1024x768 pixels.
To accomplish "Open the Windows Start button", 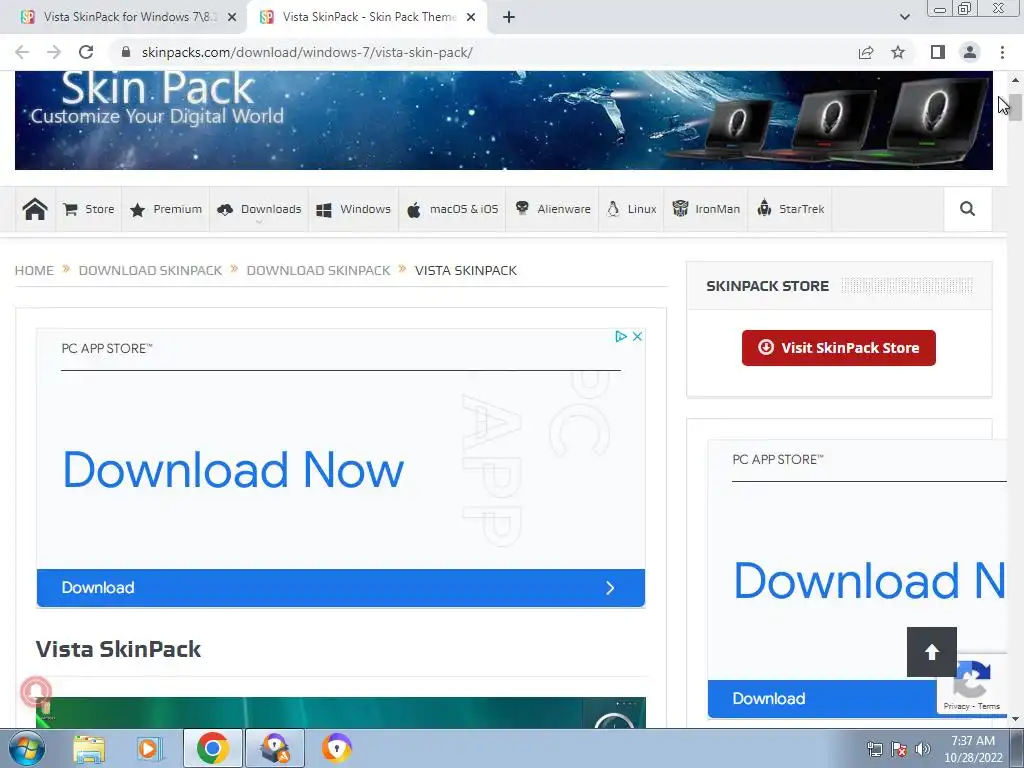I will [x=25, y=748].
